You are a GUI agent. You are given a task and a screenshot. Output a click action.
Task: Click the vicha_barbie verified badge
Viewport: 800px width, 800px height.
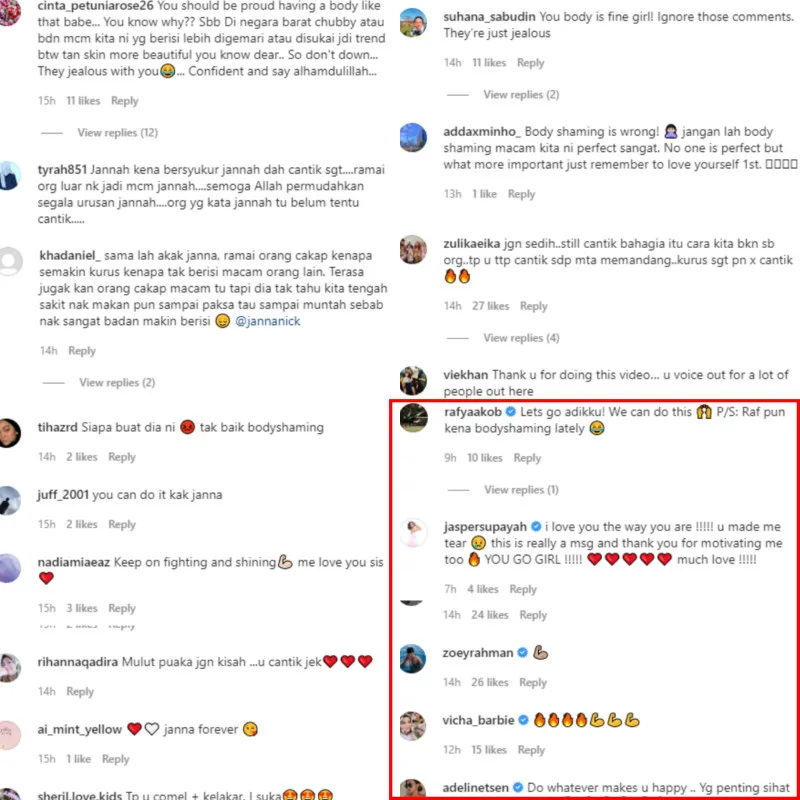click(x=523, y=720)
